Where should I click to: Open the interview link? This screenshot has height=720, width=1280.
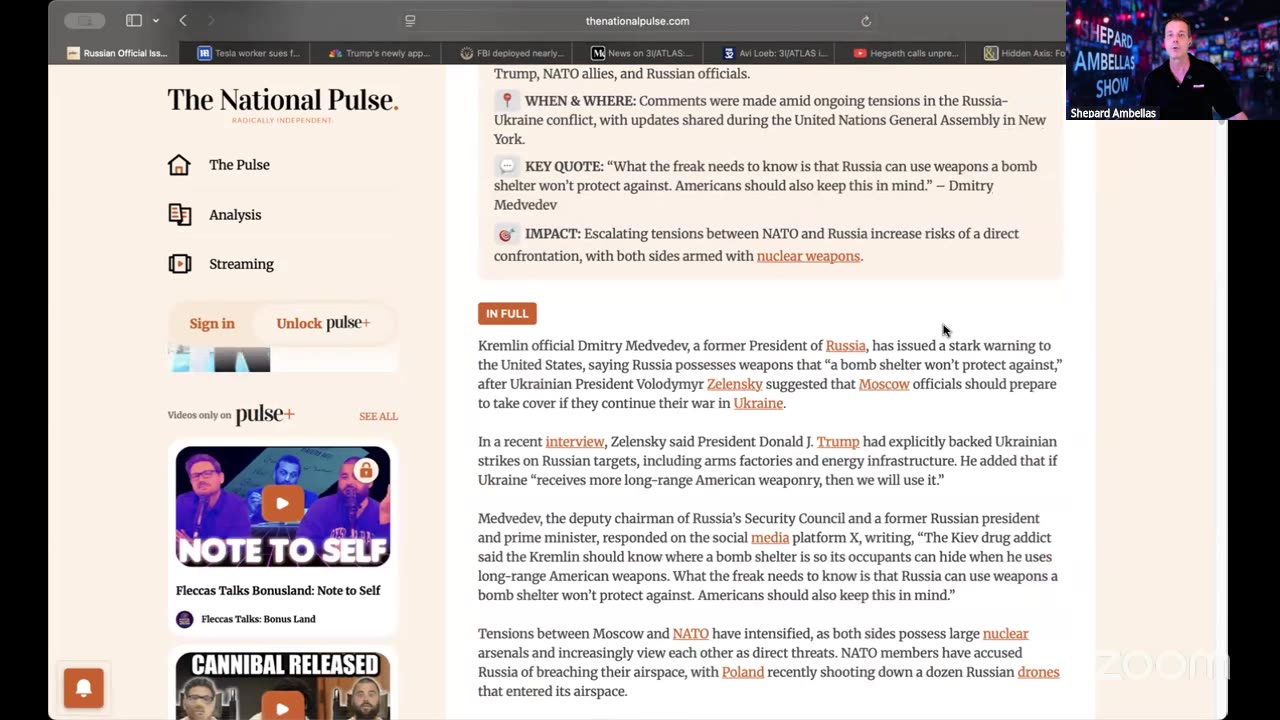(575, 442)
